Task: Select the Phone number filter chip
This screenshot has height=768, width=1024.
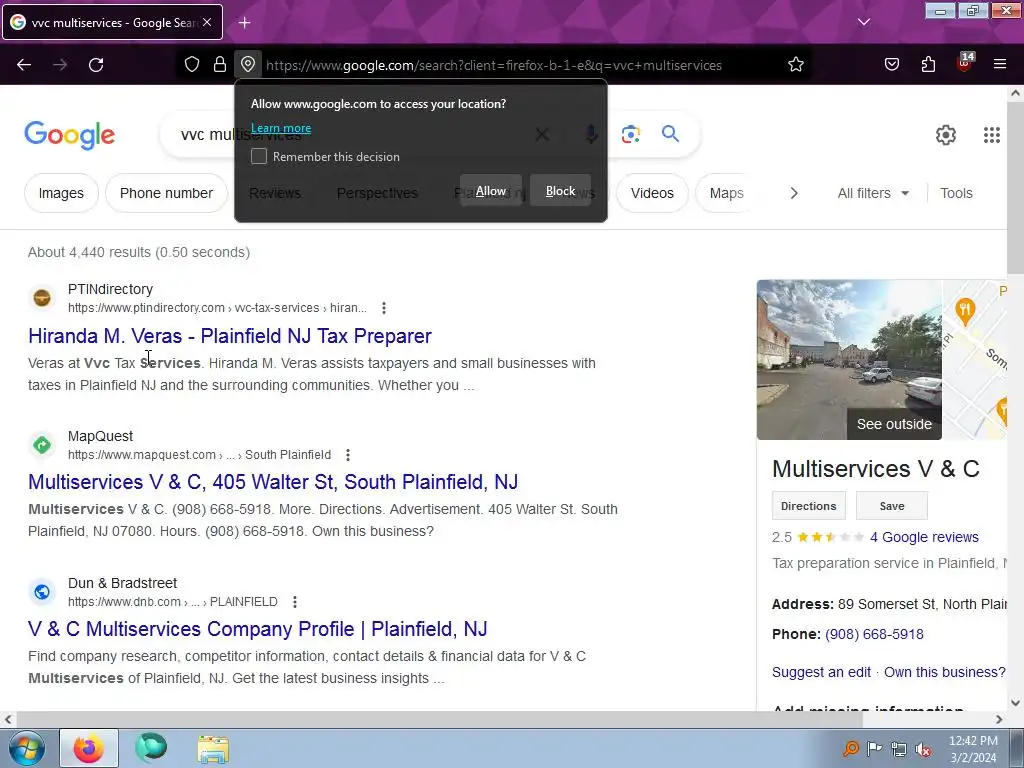Action: coord(167,193)
